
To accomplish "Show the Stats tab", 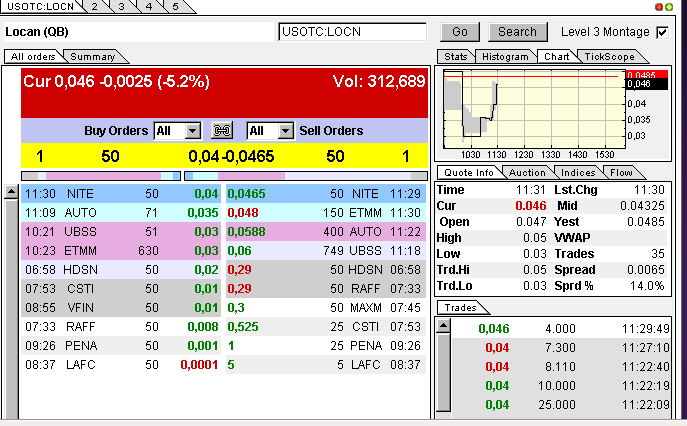I will 455,57.
